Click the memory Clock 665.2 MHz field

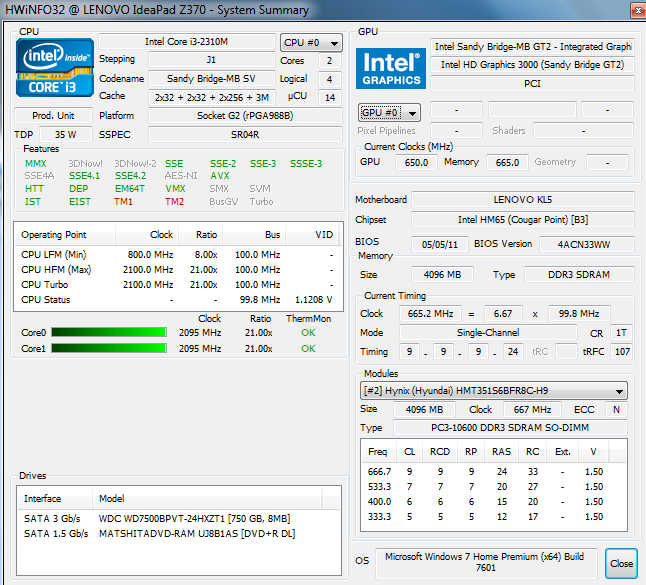click(431, 314)
